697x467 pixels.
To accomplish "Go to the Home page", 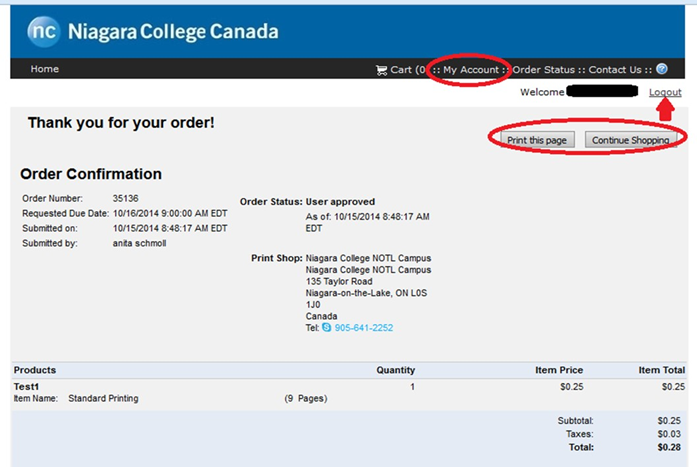I will pyautogui.click(x=45, y=69).
